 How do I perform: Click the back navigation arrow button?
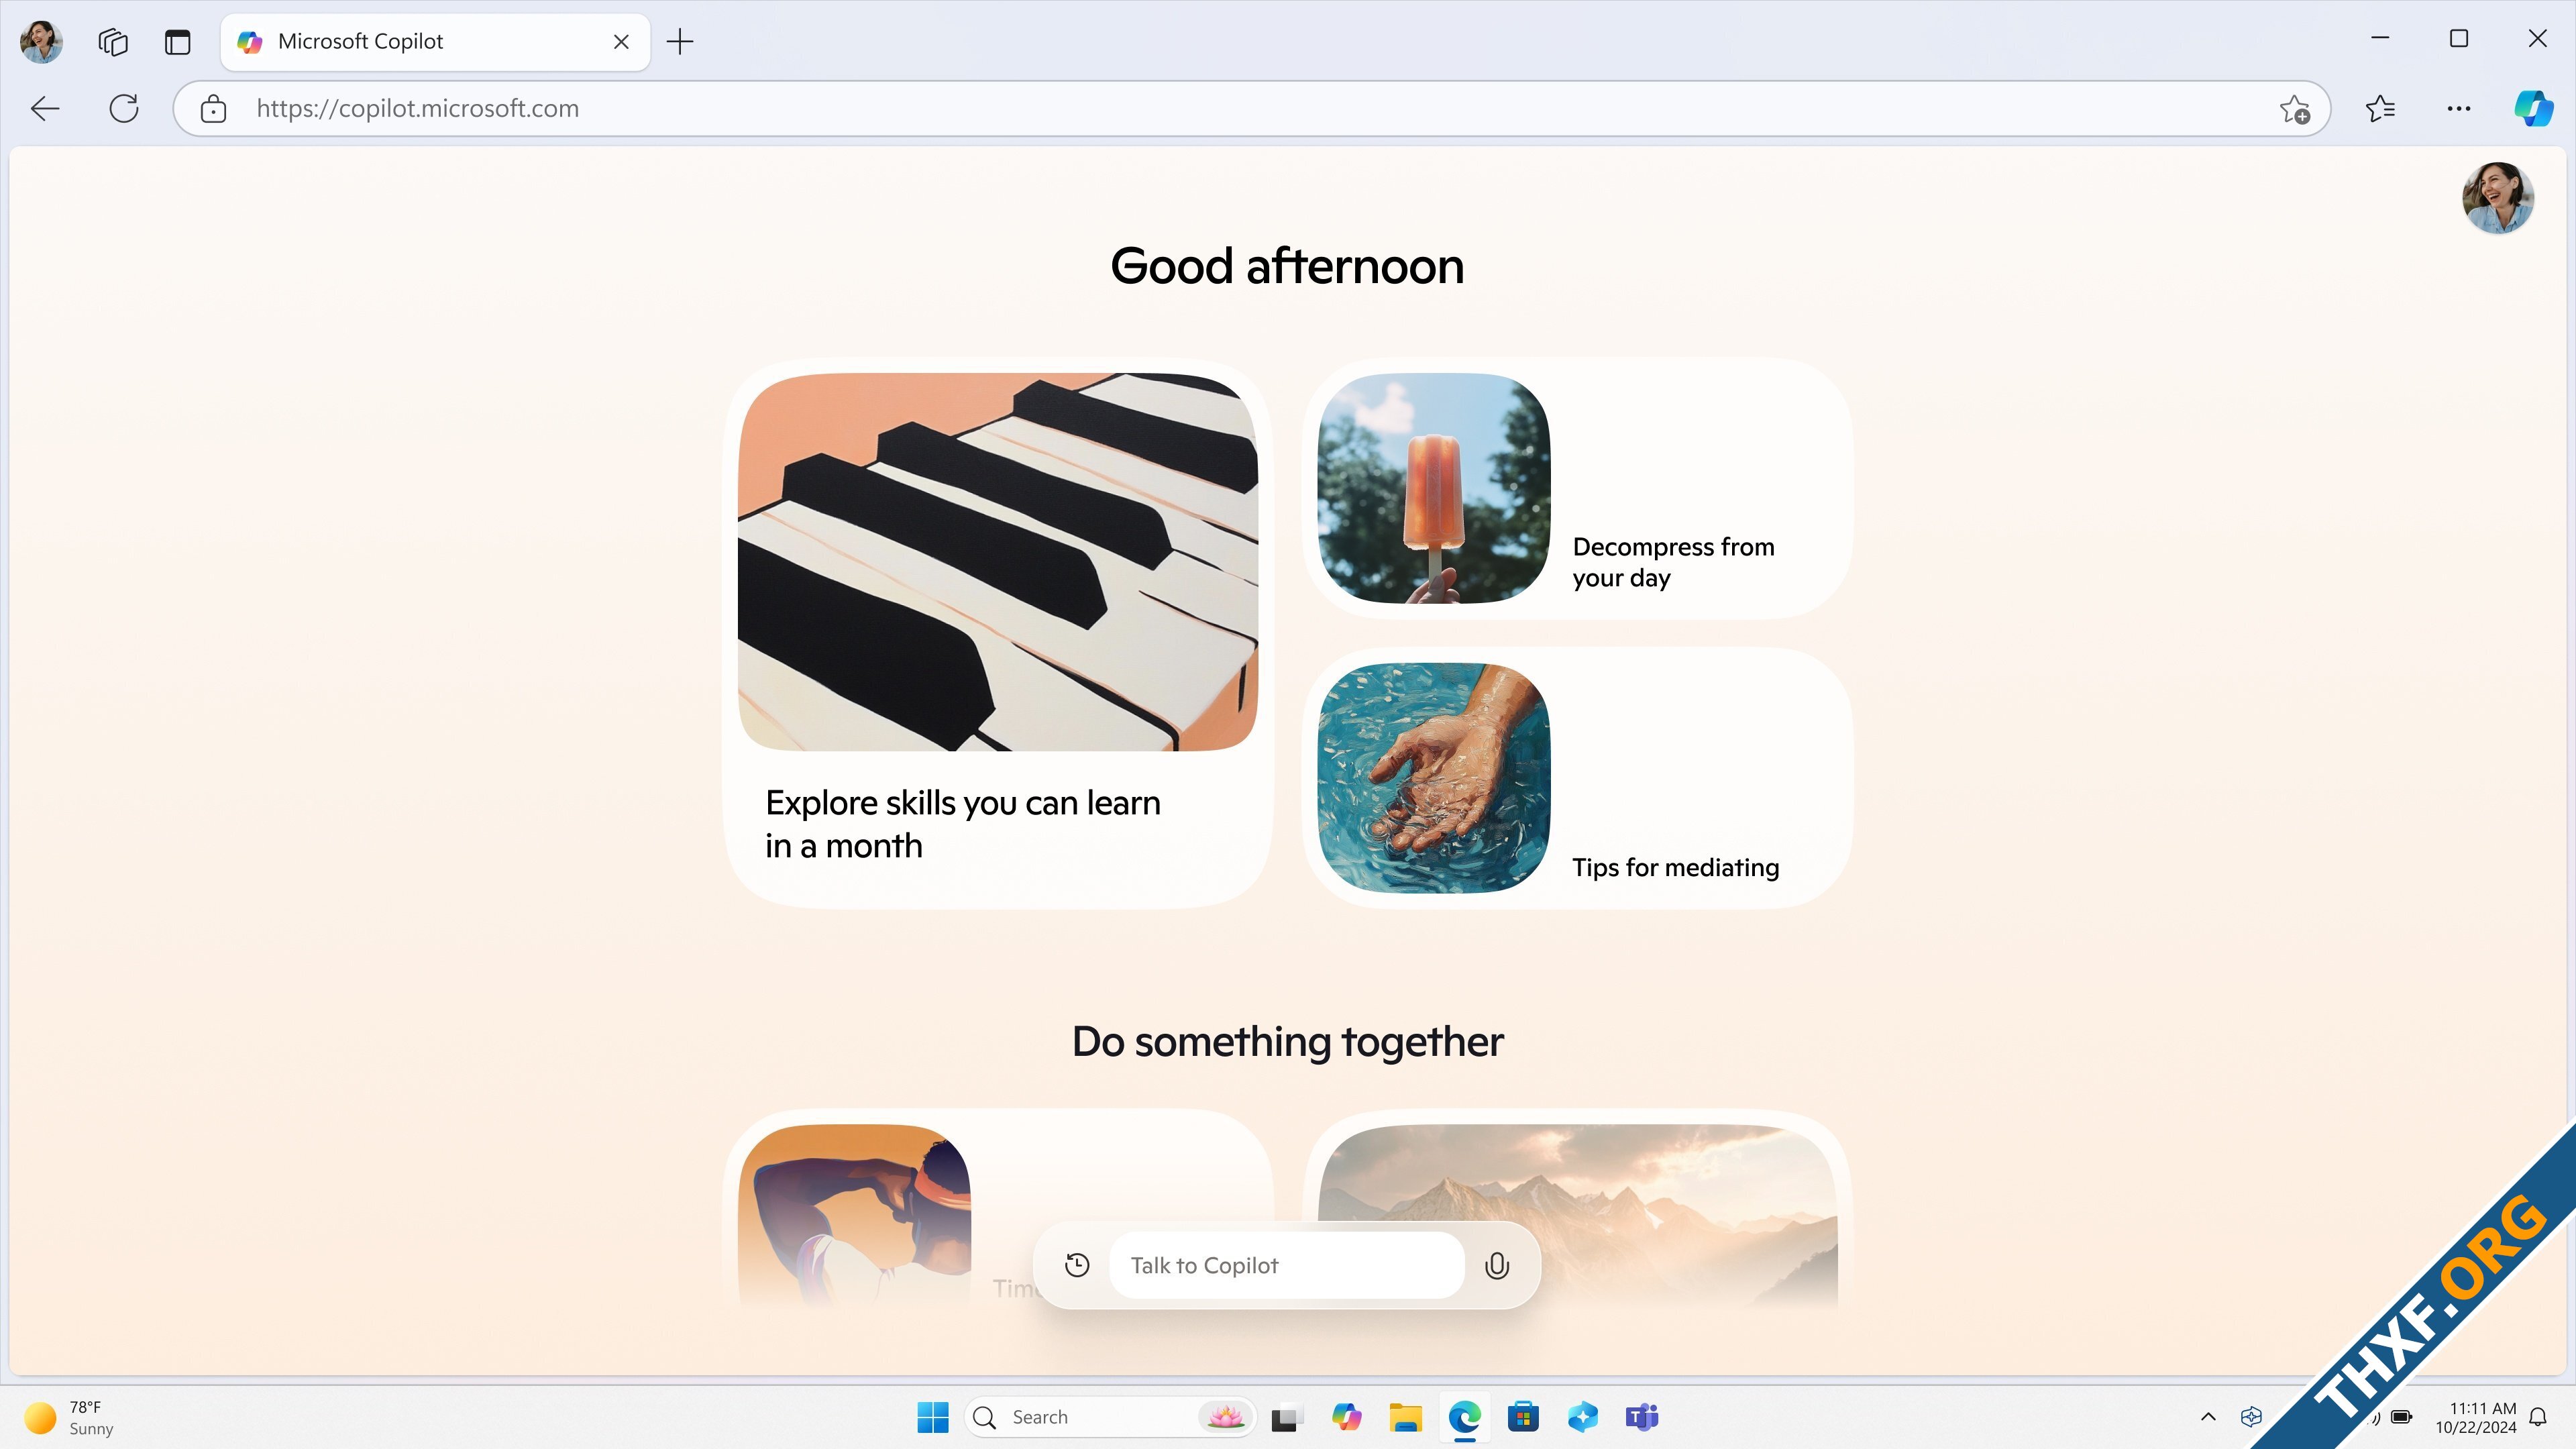[44, 108]
